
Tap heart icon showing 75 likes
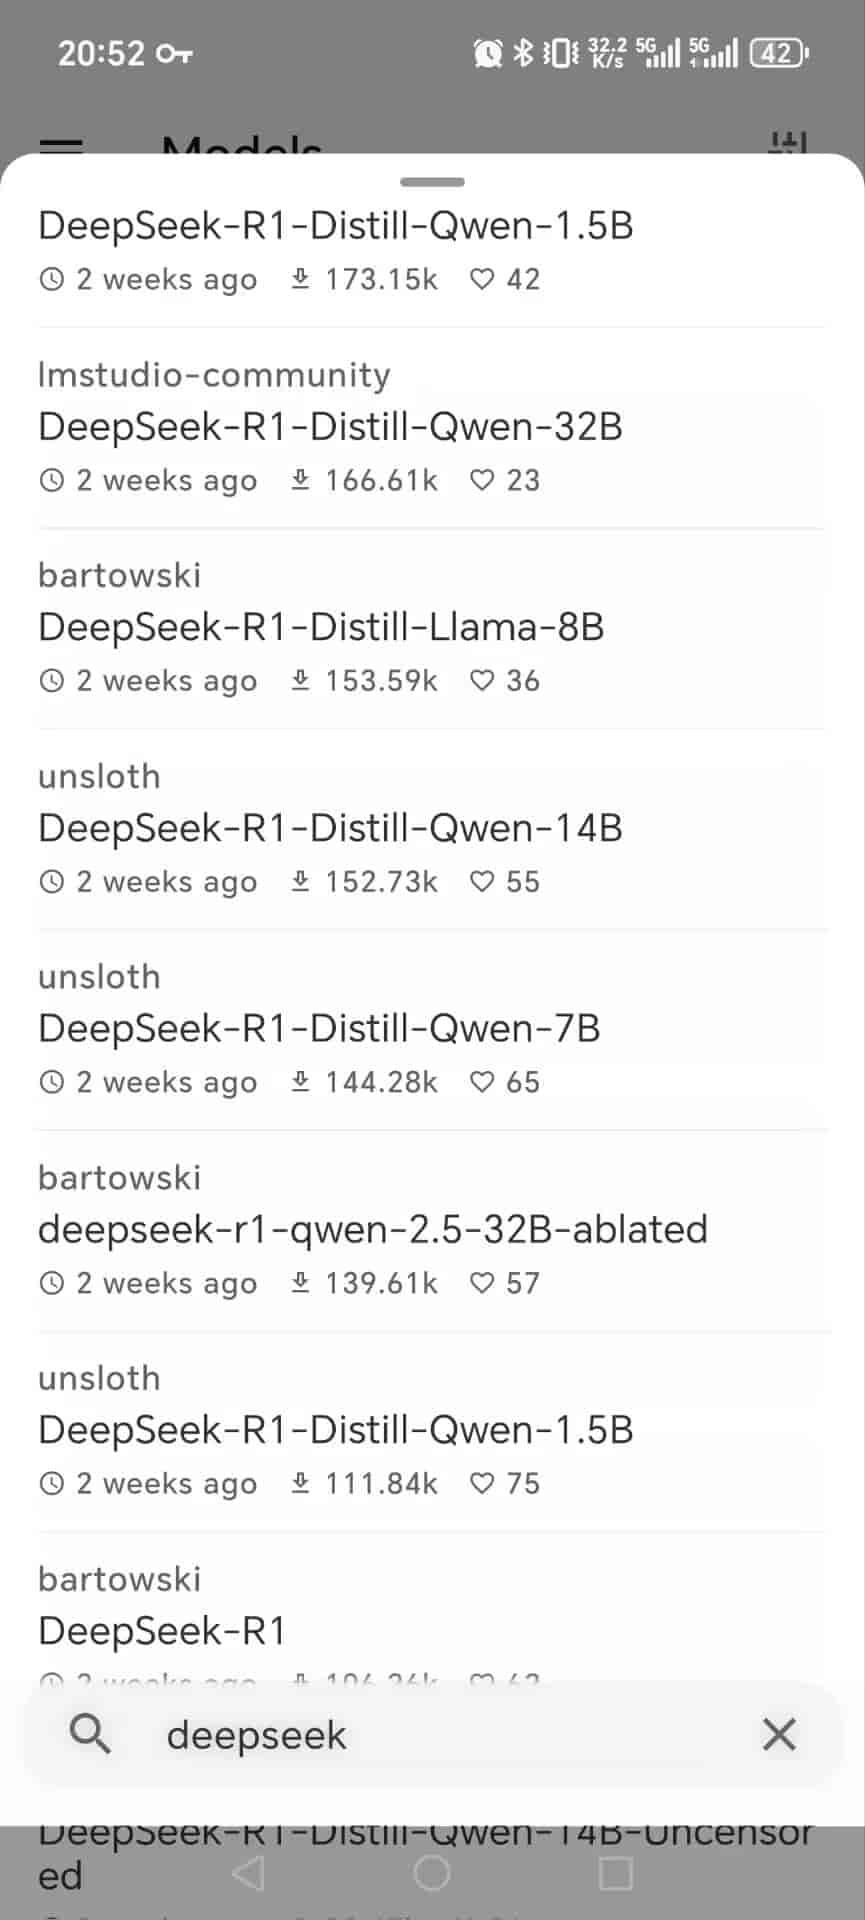pos(482,1483)
